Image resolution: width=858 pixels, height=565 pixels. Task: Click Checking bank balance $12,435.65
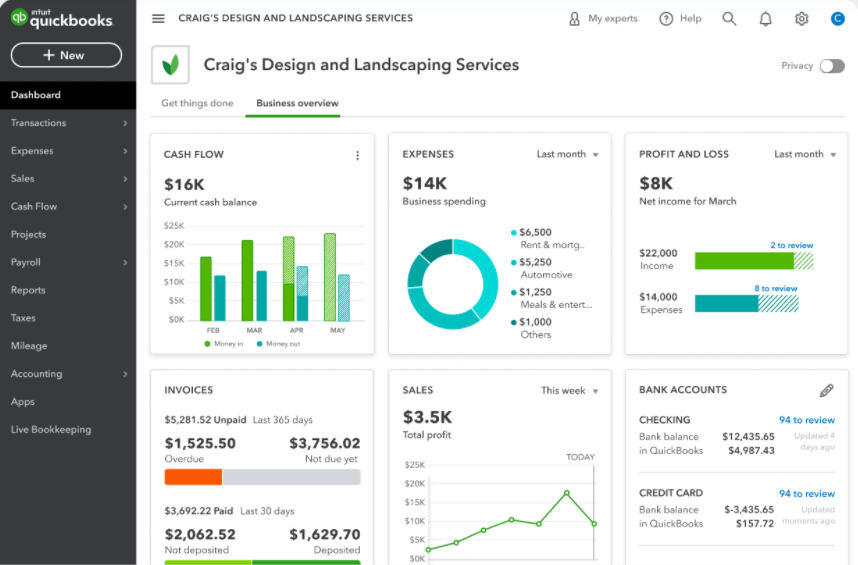[x=748, y=436]
